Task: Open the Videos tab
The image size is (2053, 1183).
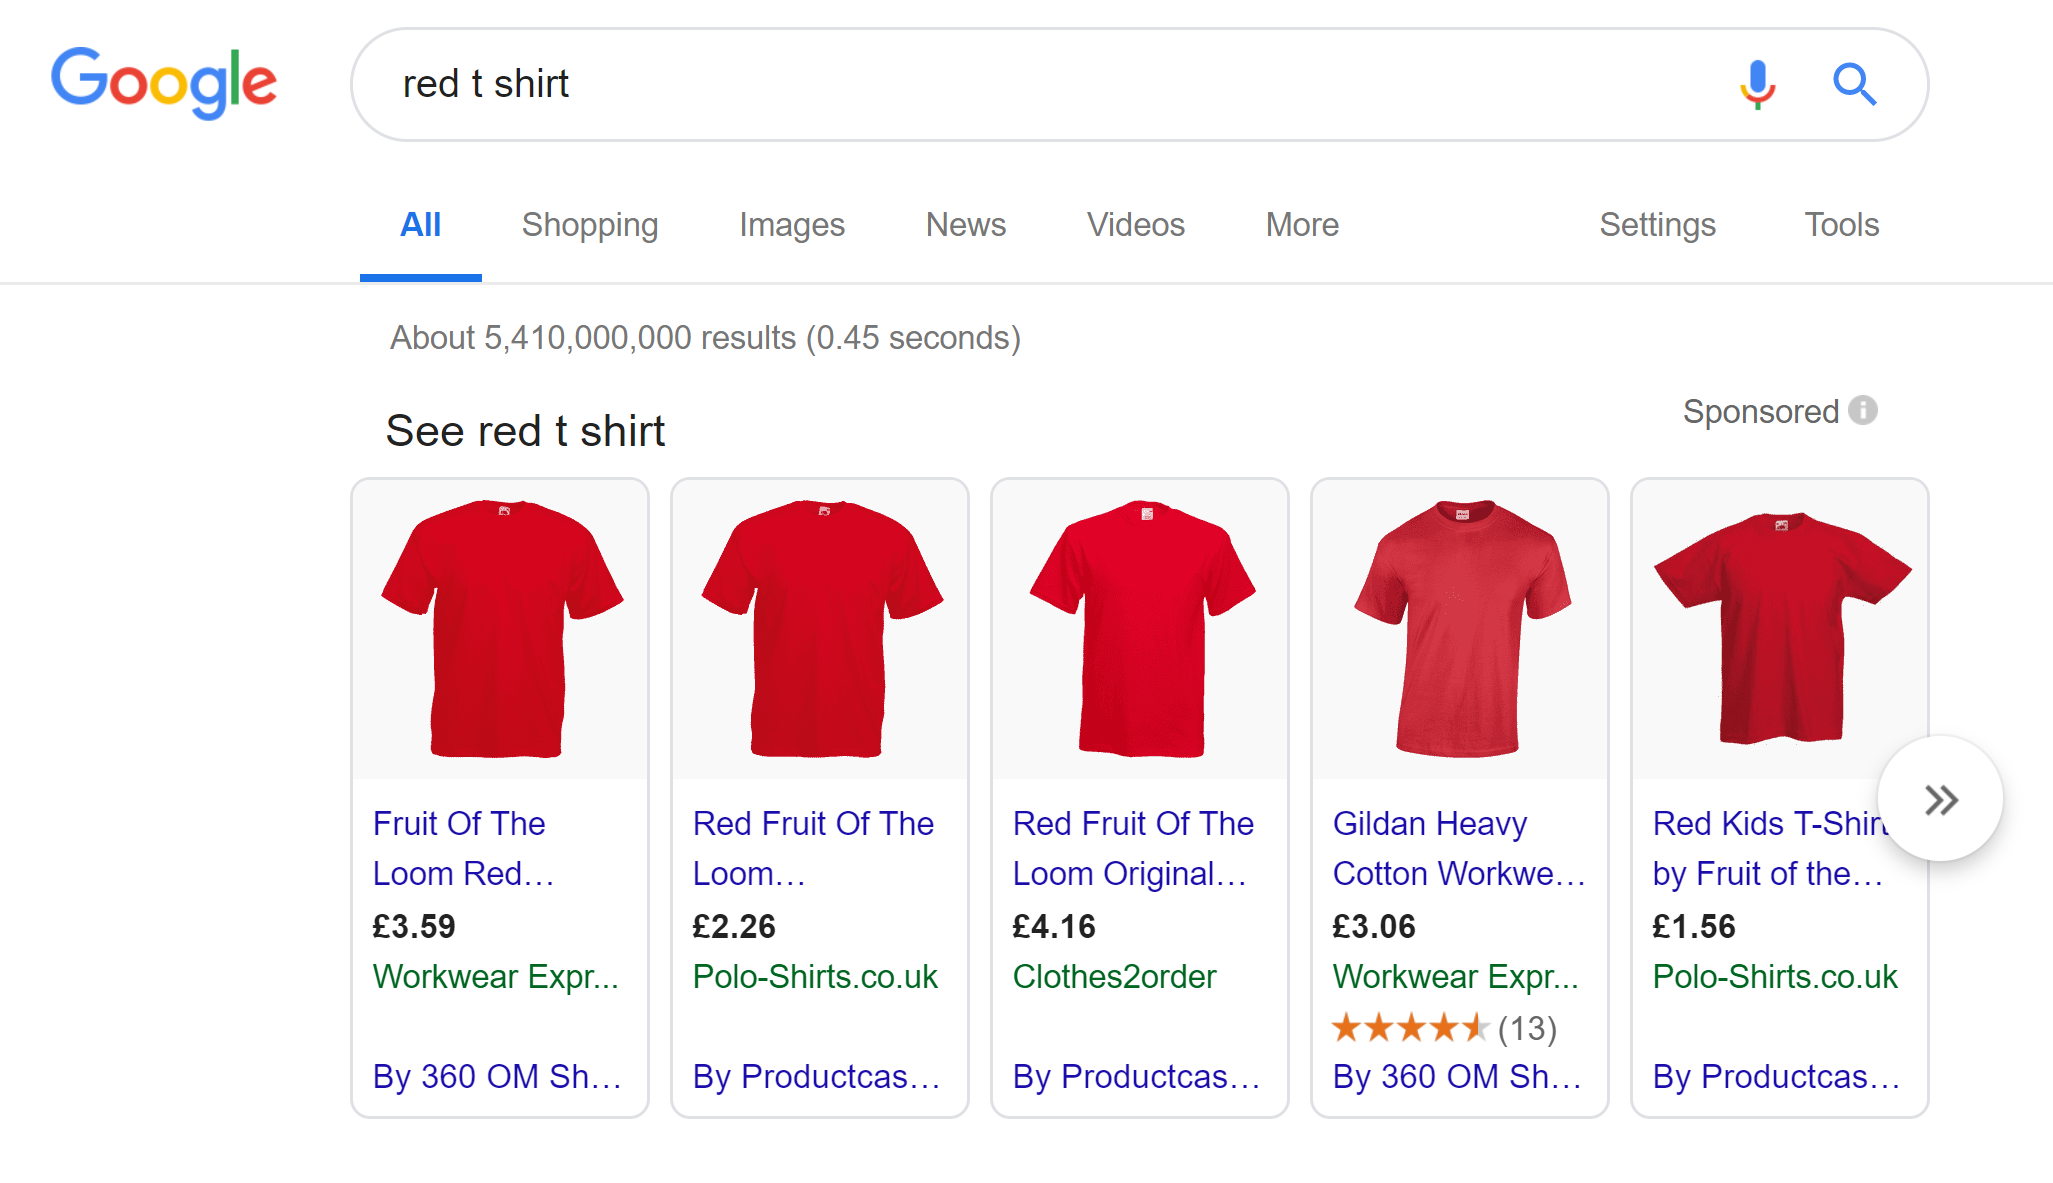Action: (x=1135, y=225)
